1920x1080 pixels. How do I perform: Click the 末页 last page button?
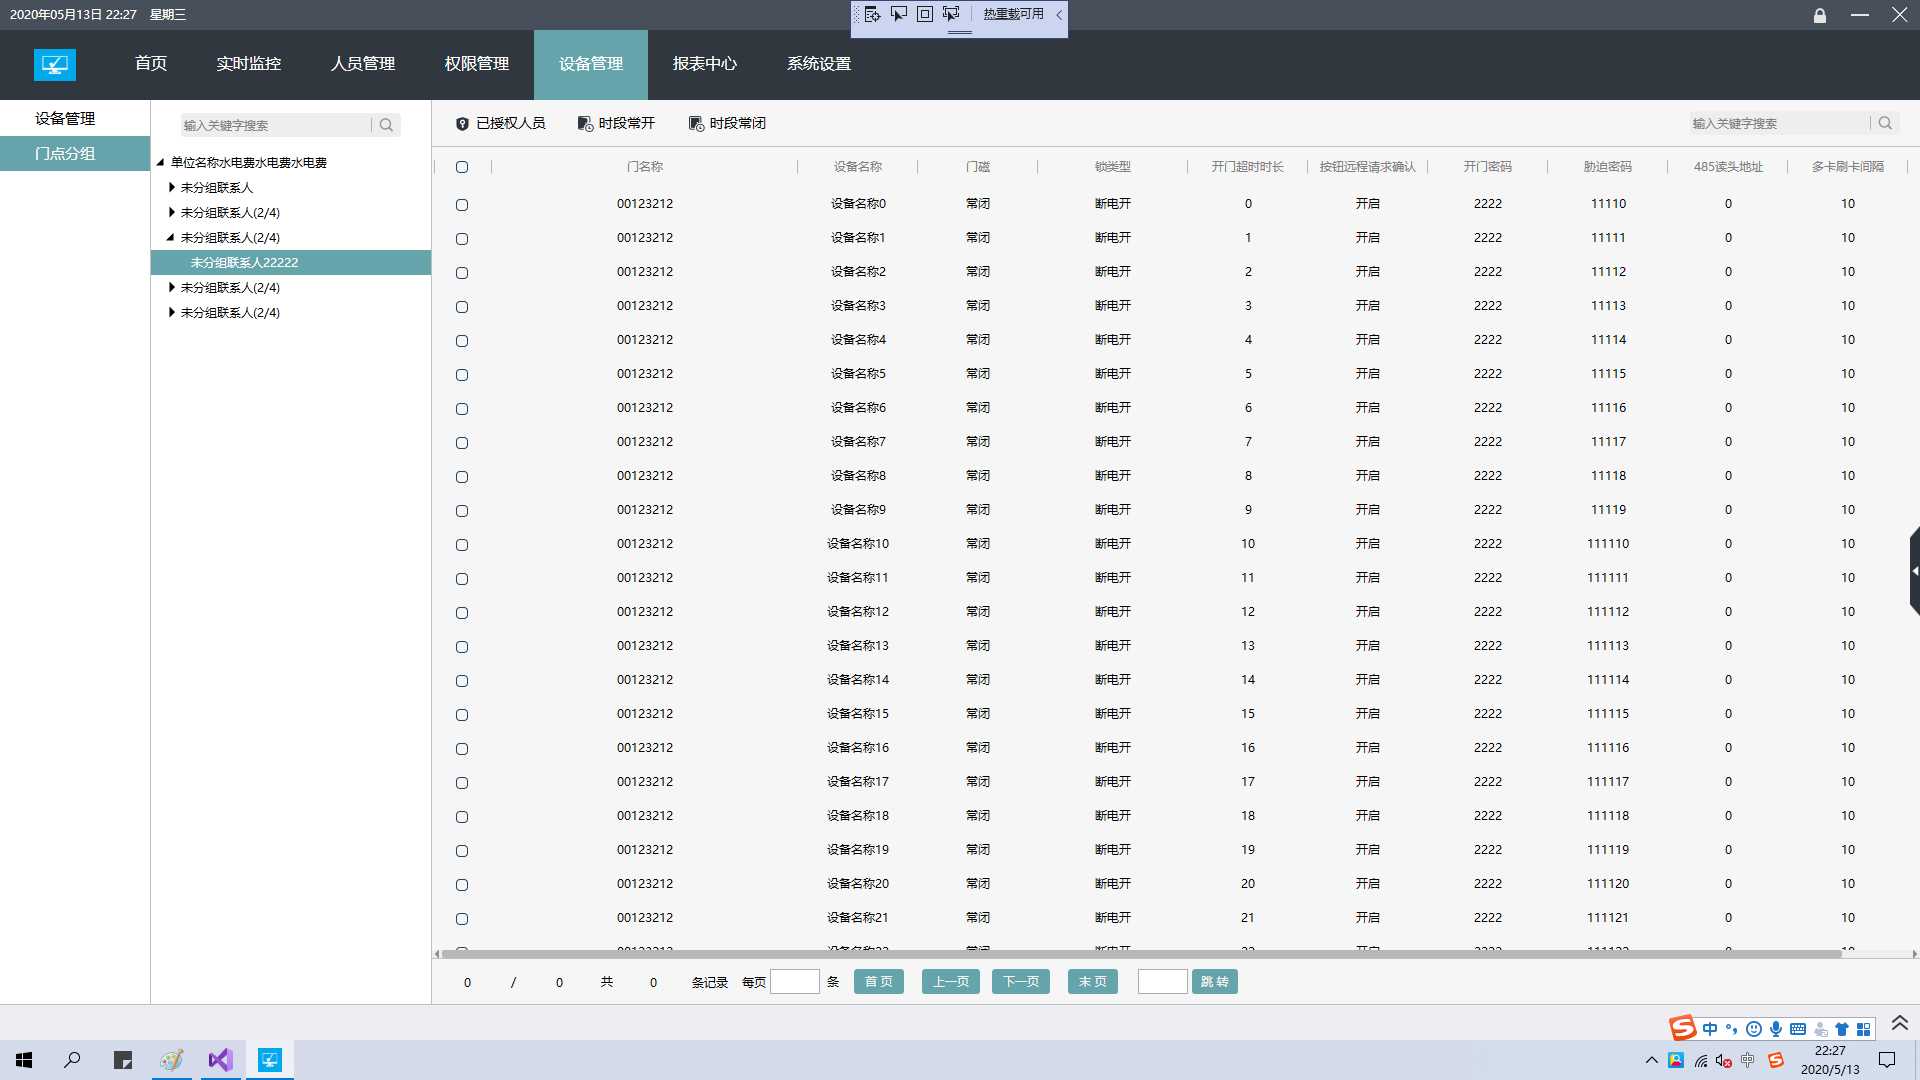pos(1093,982)
